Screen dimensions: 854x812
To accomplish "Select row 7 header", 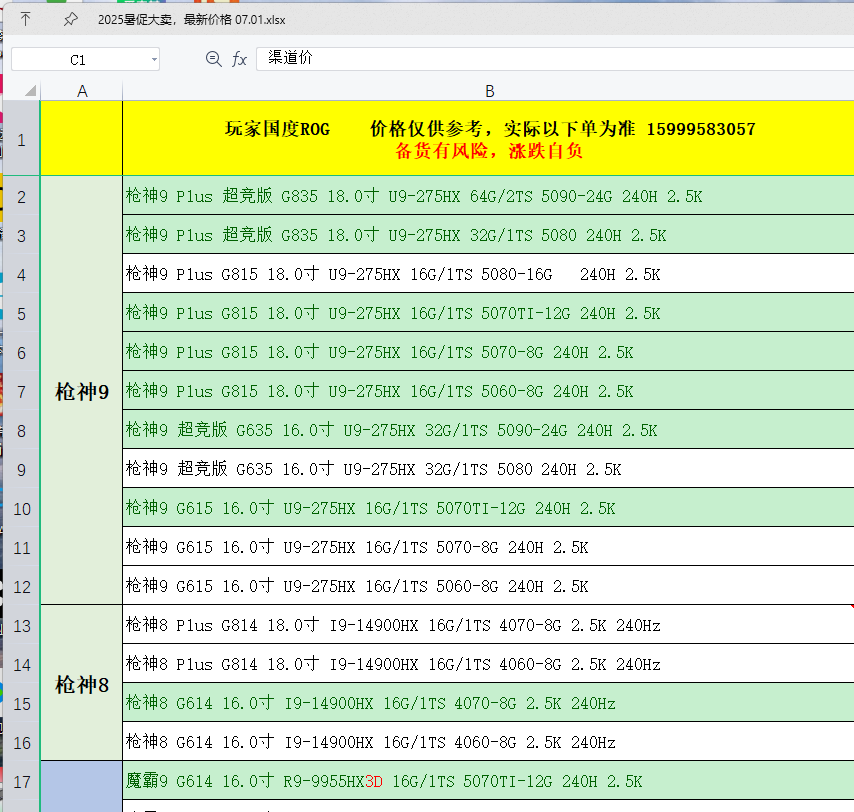I will (x=21, y=391).
